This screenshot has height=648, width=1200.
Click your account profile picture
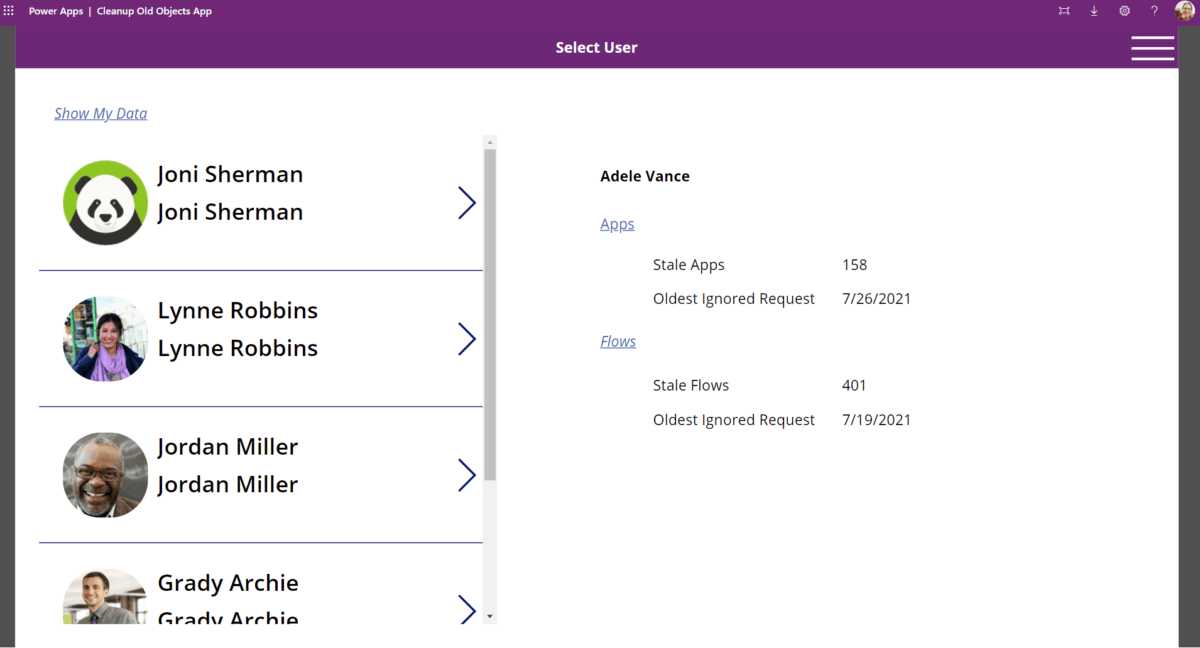click(x=1185, y=10)
